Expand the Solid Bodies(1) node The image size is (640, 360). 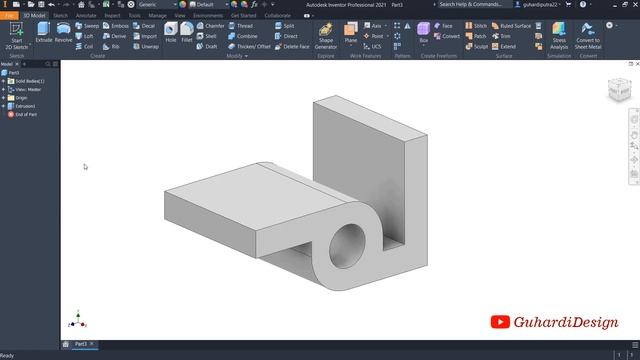(x=4, y=81)
